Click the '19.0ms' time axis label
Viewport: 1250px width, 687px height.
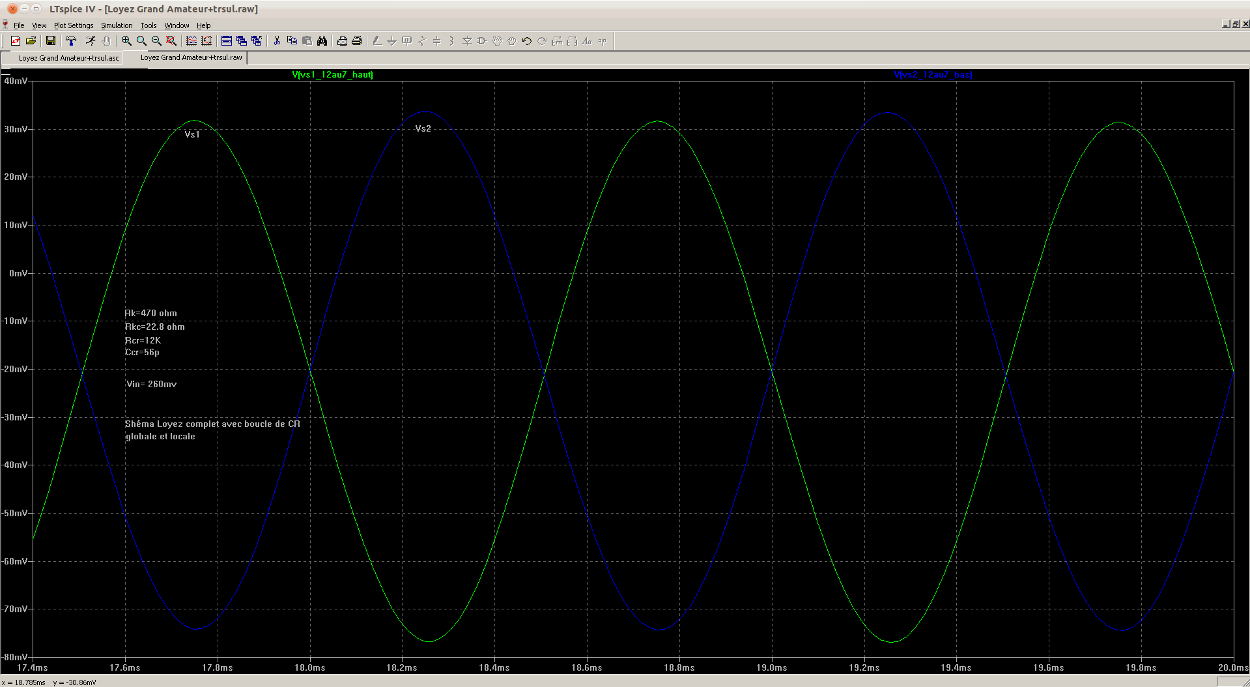coord(771,667)
